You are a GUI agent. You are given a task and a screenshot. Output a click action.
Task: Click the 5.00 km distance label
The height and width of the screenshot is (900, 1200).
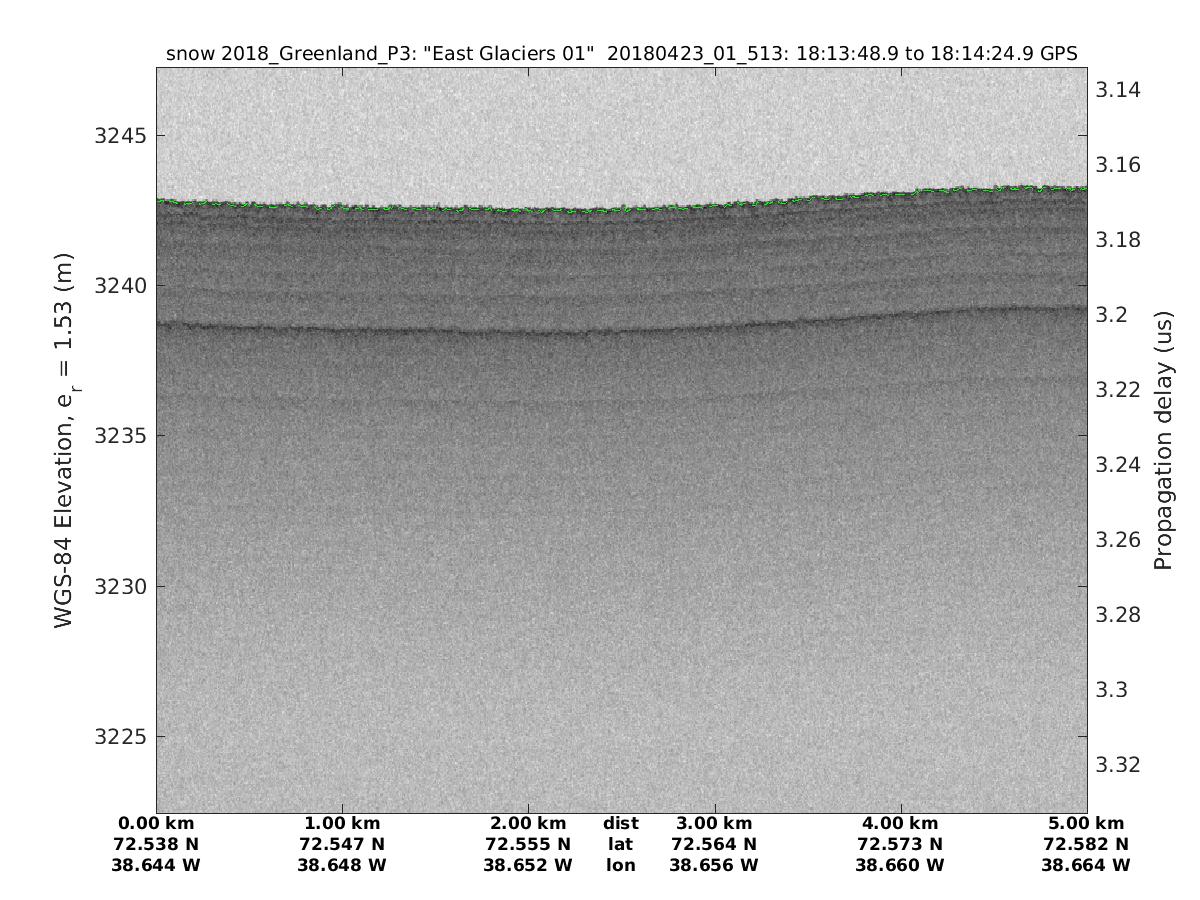(x=1086, y=823)
